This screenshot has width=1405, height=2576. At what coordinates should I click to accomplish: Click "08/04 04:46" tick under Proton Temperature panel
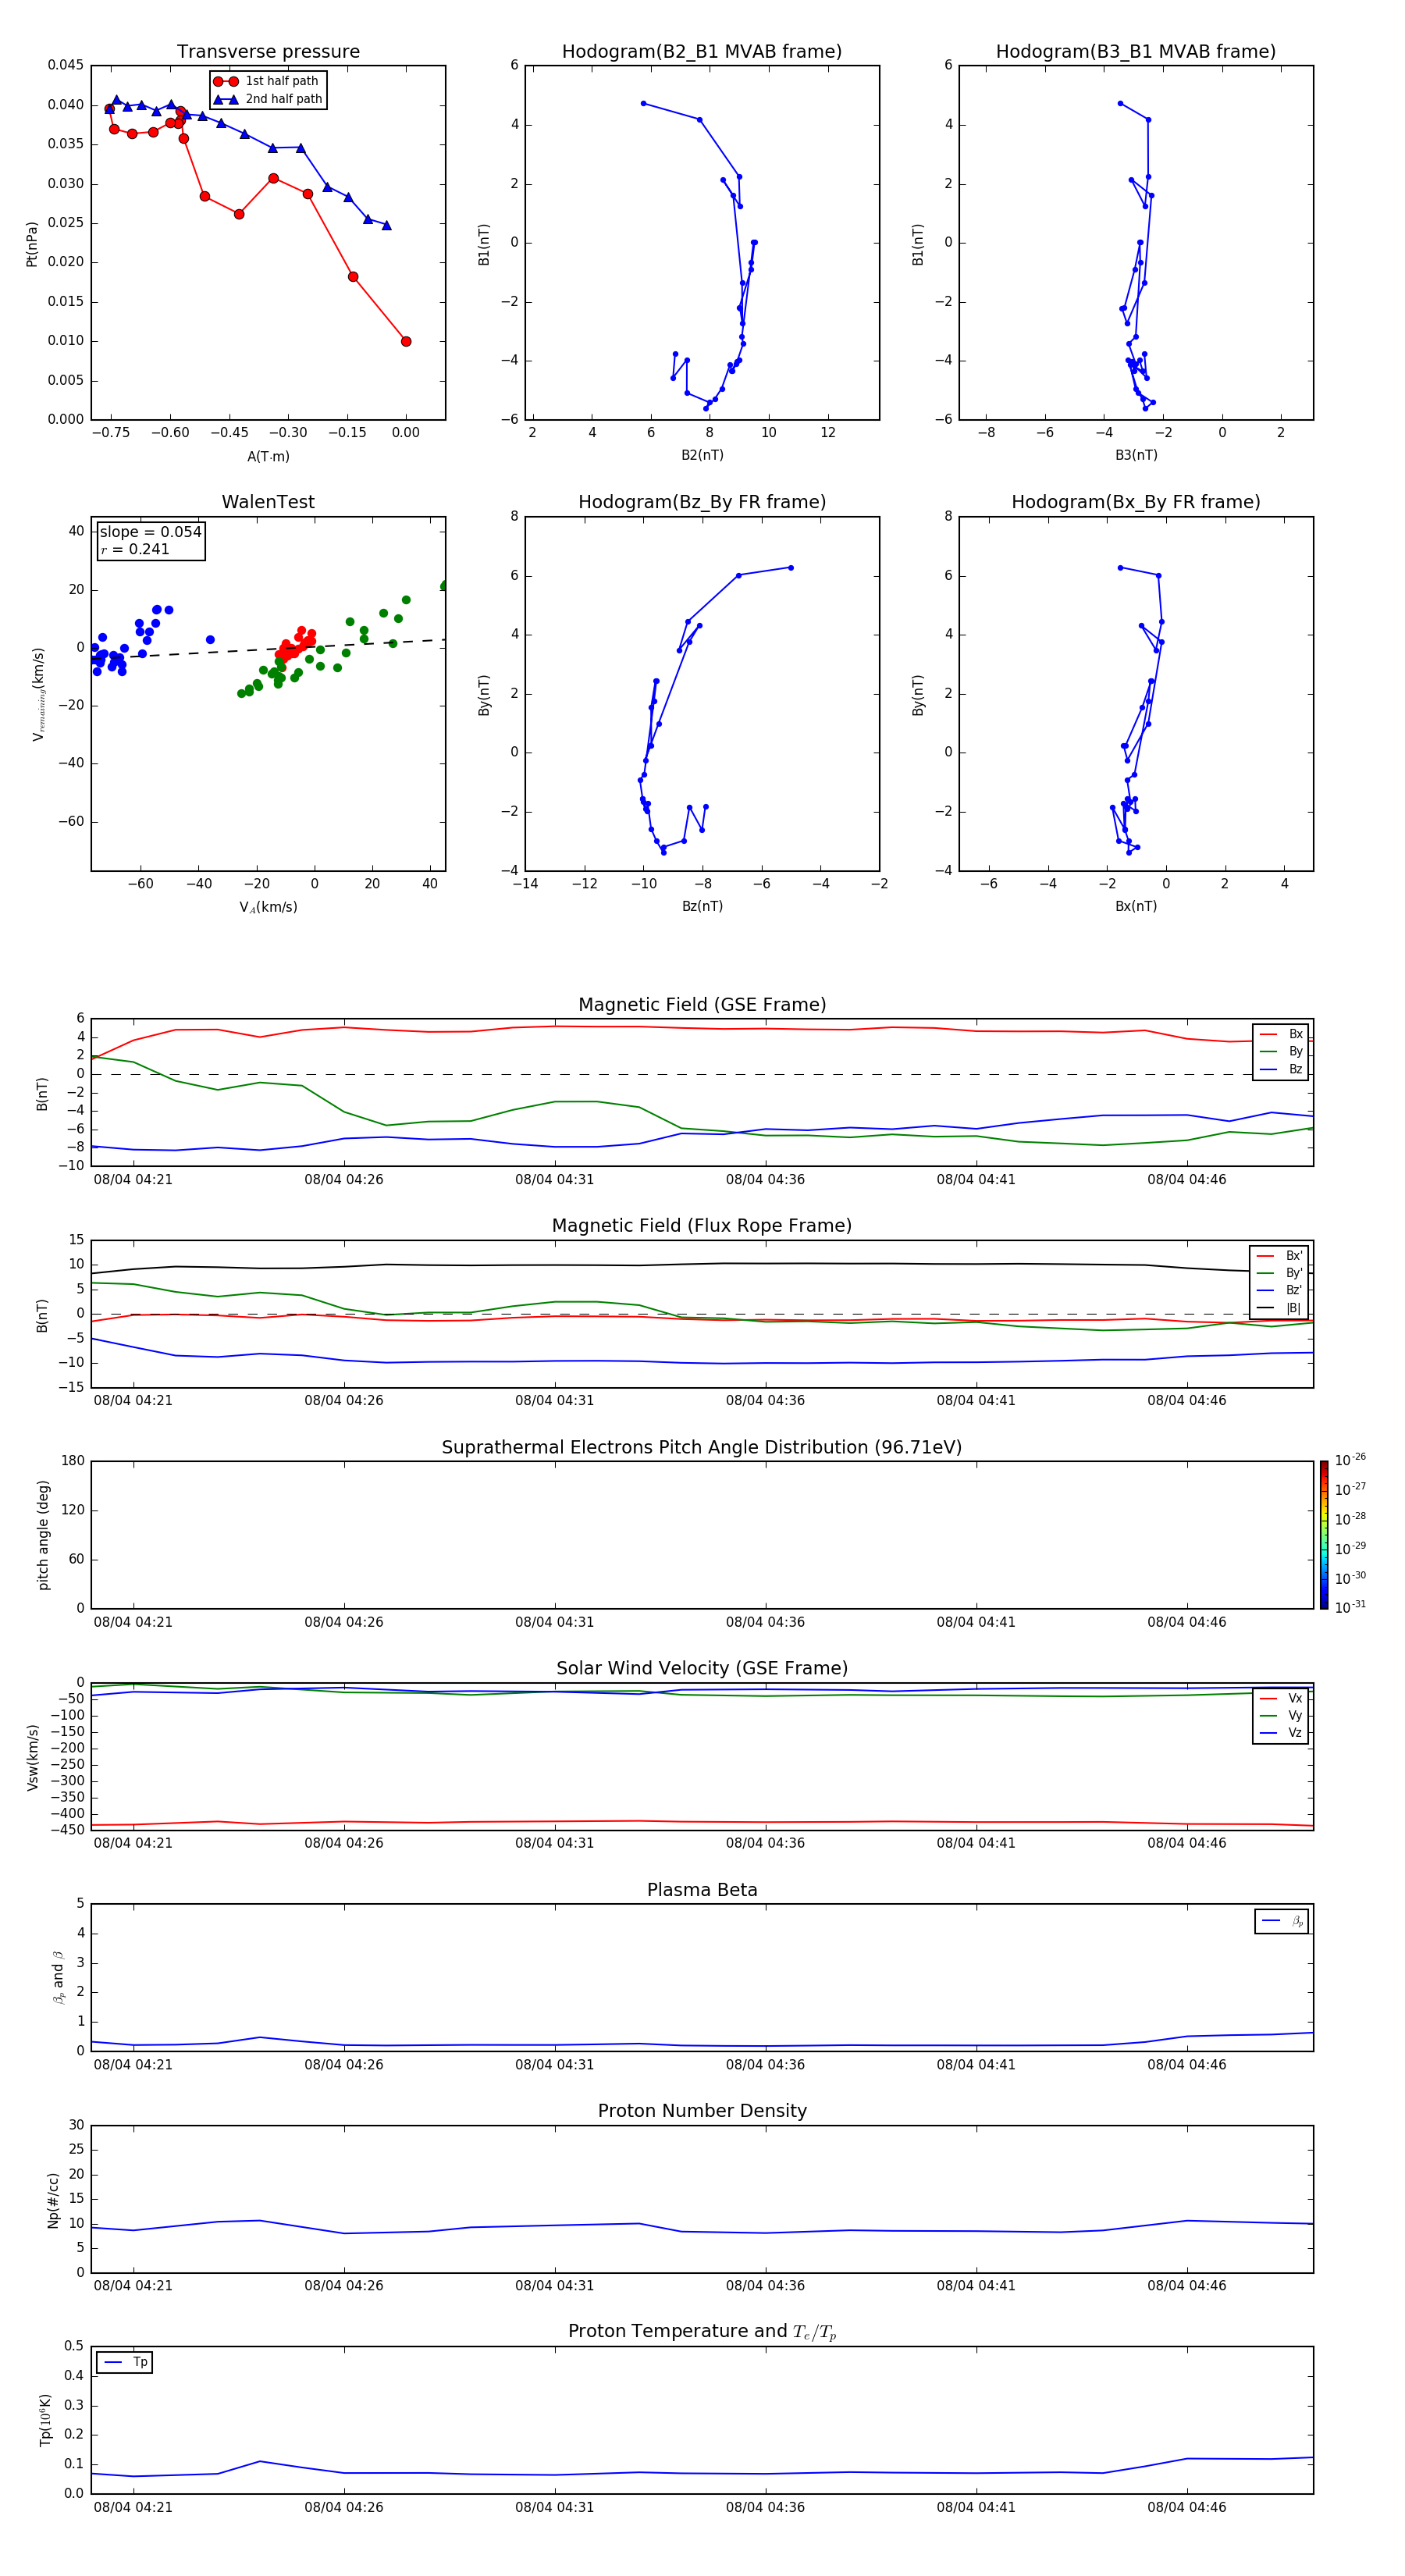point(1187,2507)
